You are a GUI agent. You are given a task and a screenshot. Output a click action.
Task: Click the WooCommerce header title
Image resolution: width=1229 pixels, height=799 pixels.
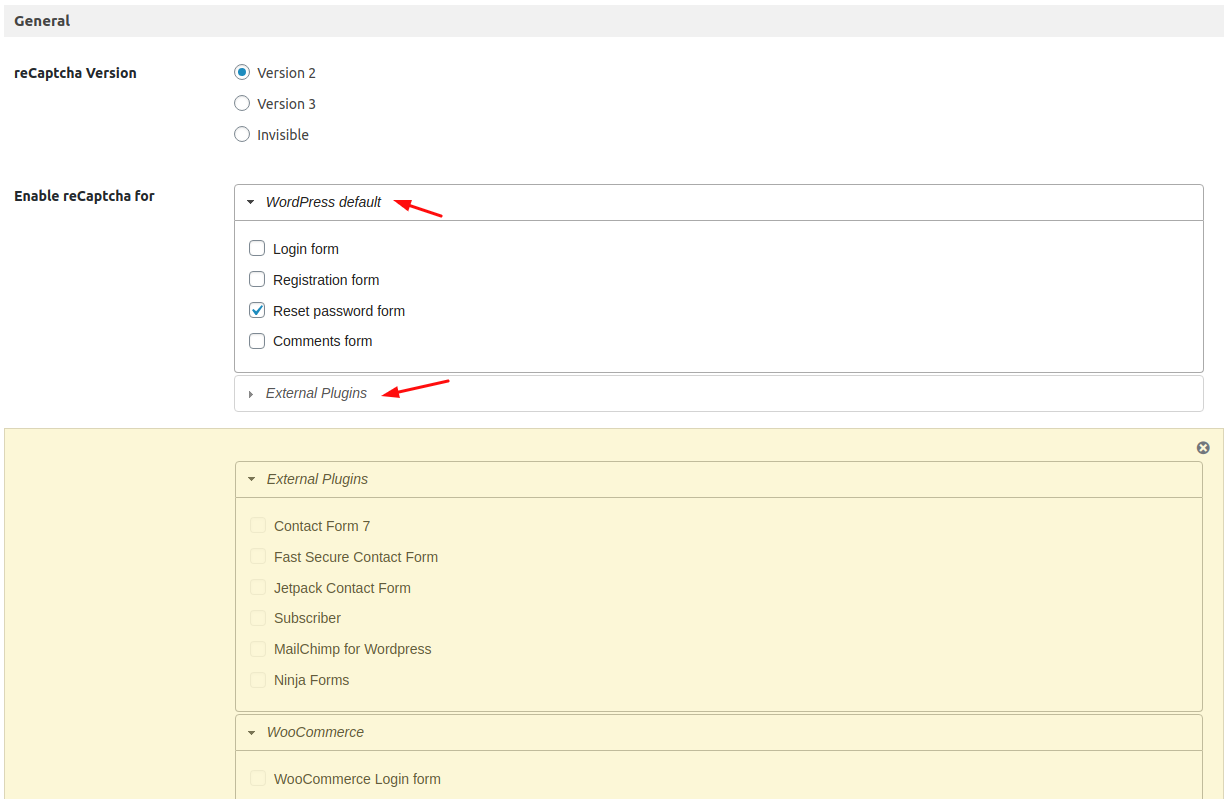click(315, 732)
